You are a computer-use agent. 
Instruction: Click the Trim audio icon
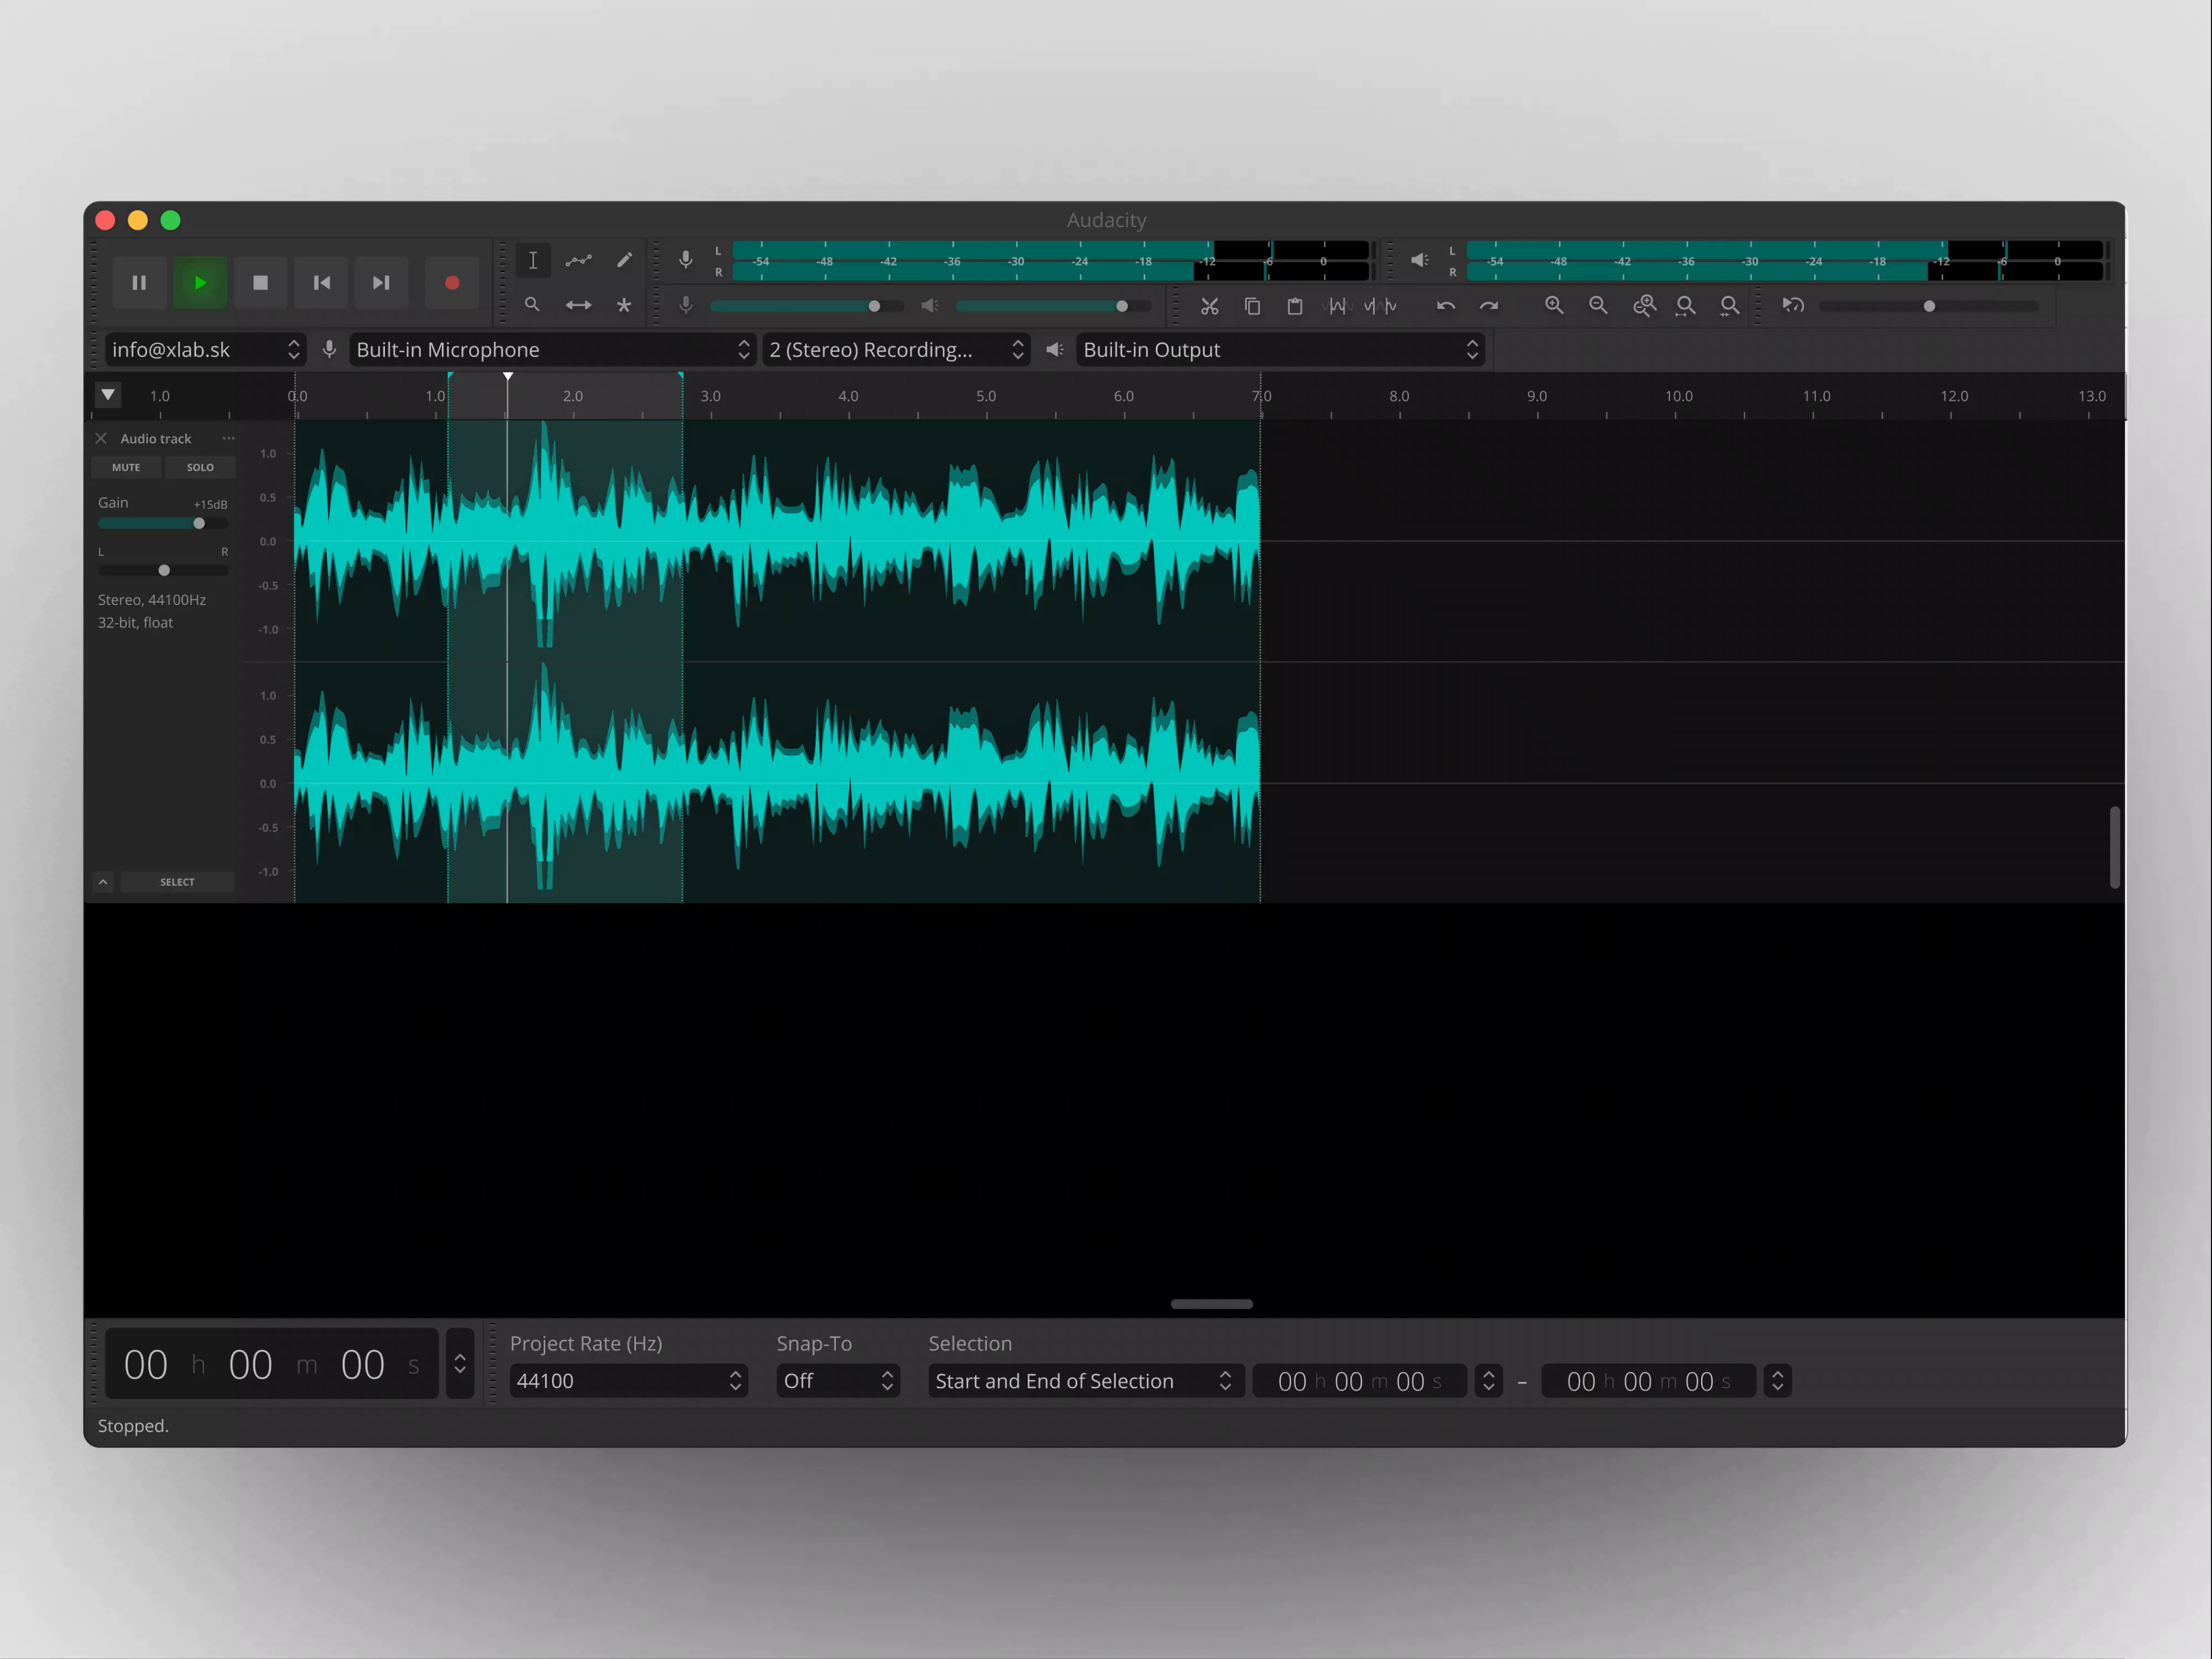click(1337, 306)
